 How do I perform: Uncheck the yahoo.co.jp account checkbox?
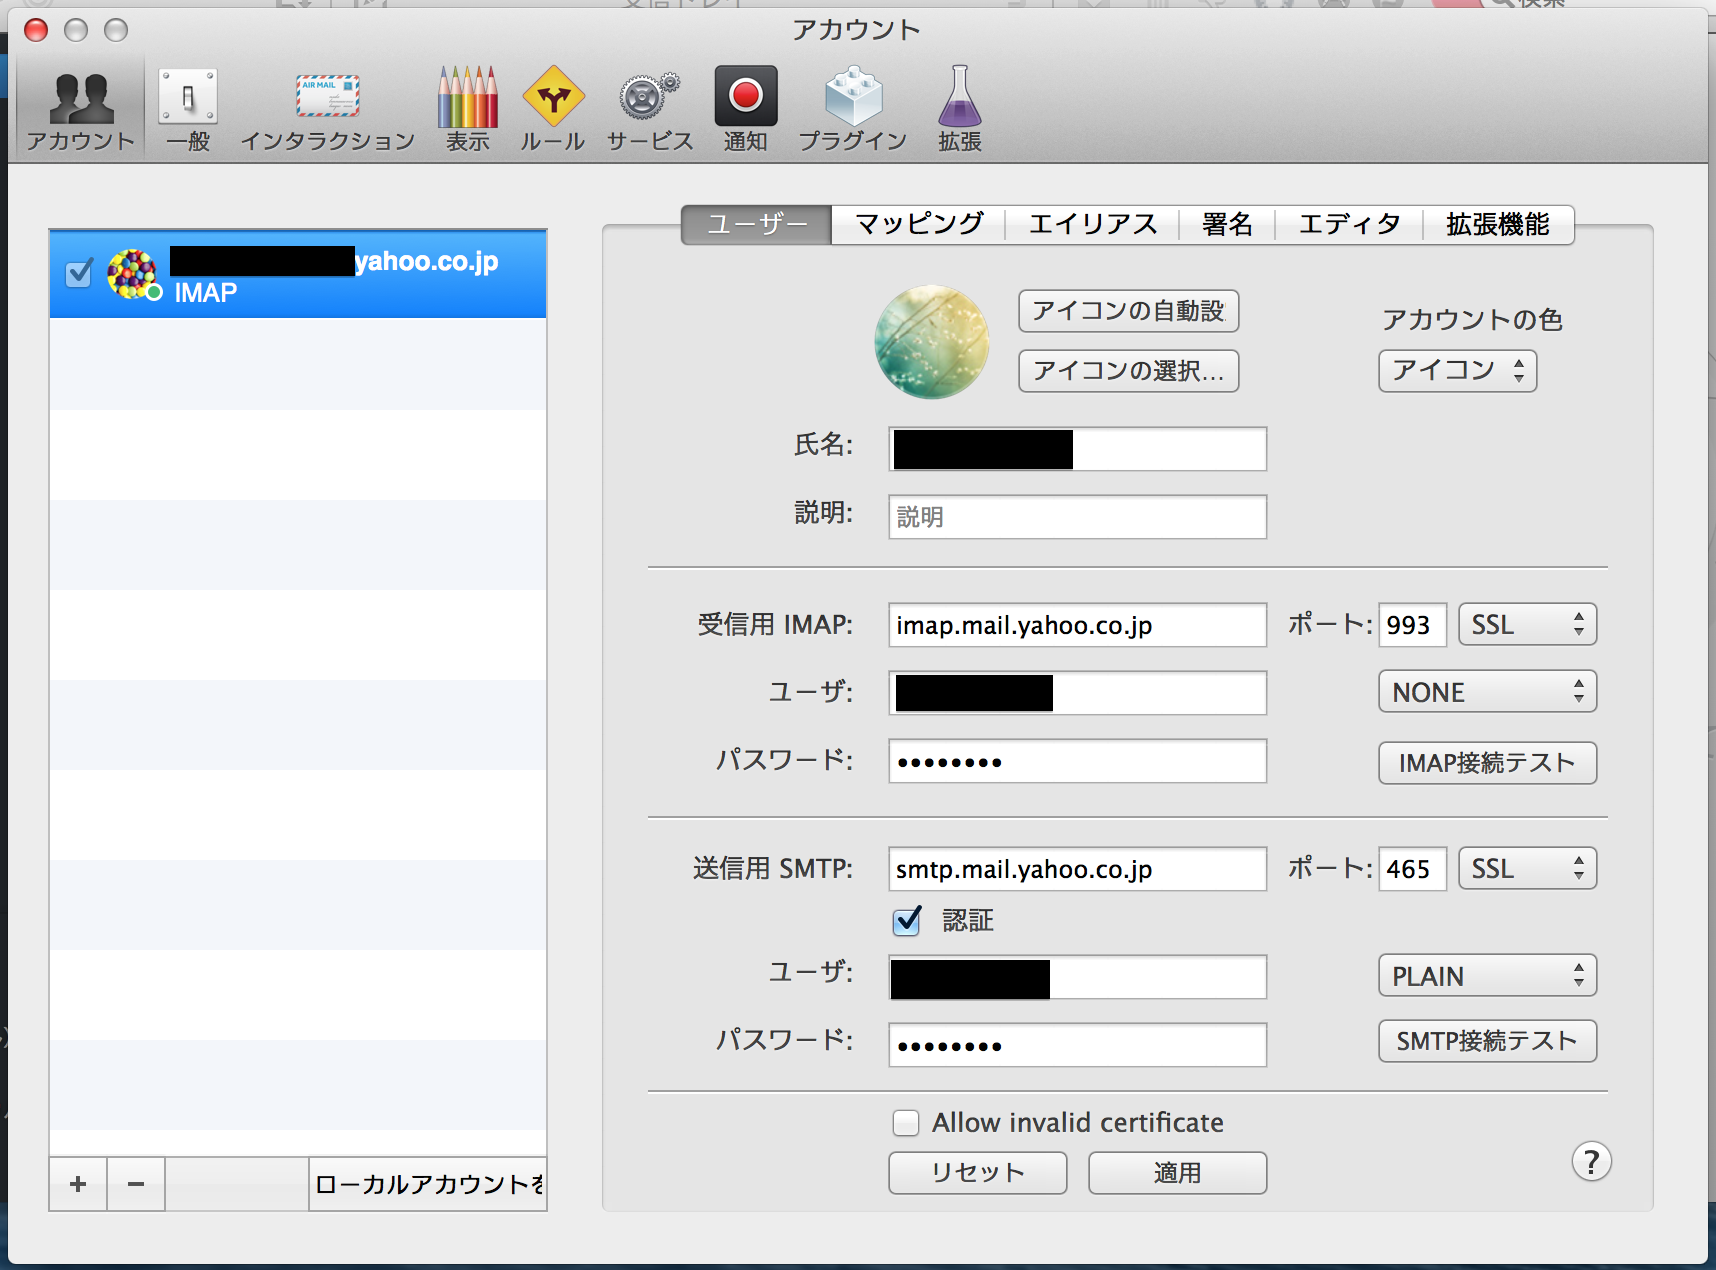click(x=79, y=273)
